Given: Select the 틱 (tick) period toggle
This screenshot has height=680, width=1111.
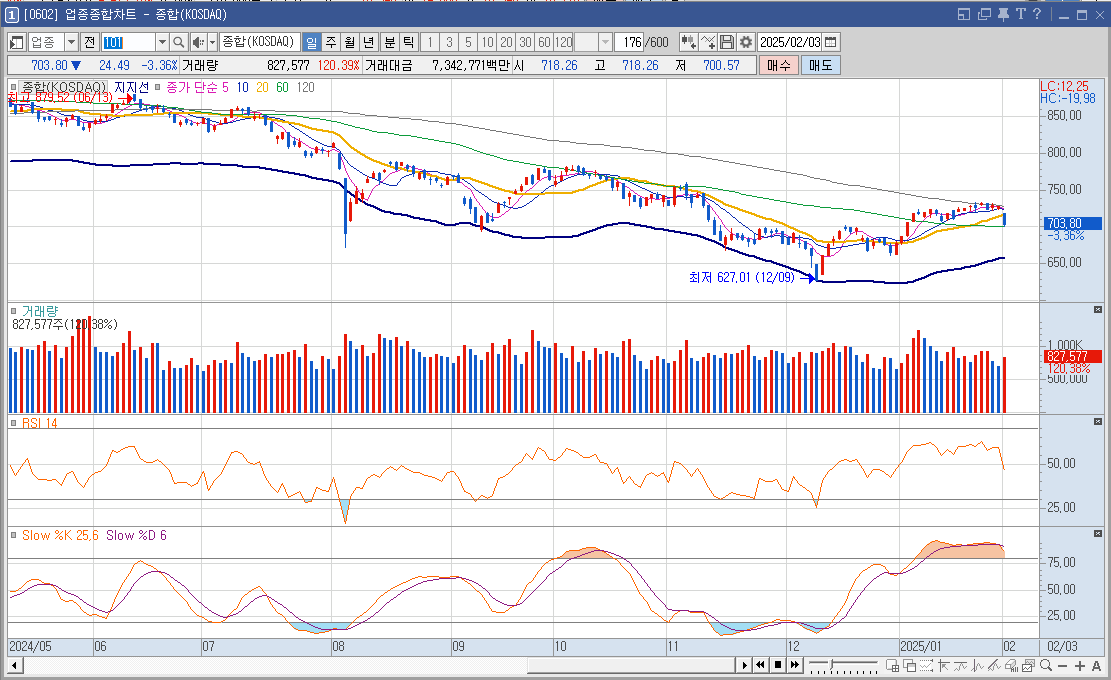Looking at the screenshot, I should [409, 42].
